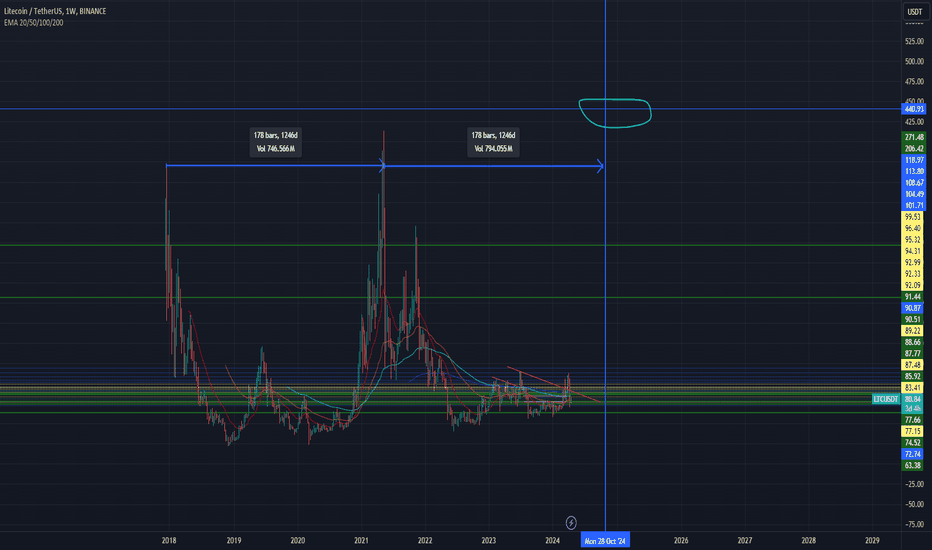This screenshot has width=932, height=550.
Task: Select the 94.31 yellow price label
Action: [912, 251]
